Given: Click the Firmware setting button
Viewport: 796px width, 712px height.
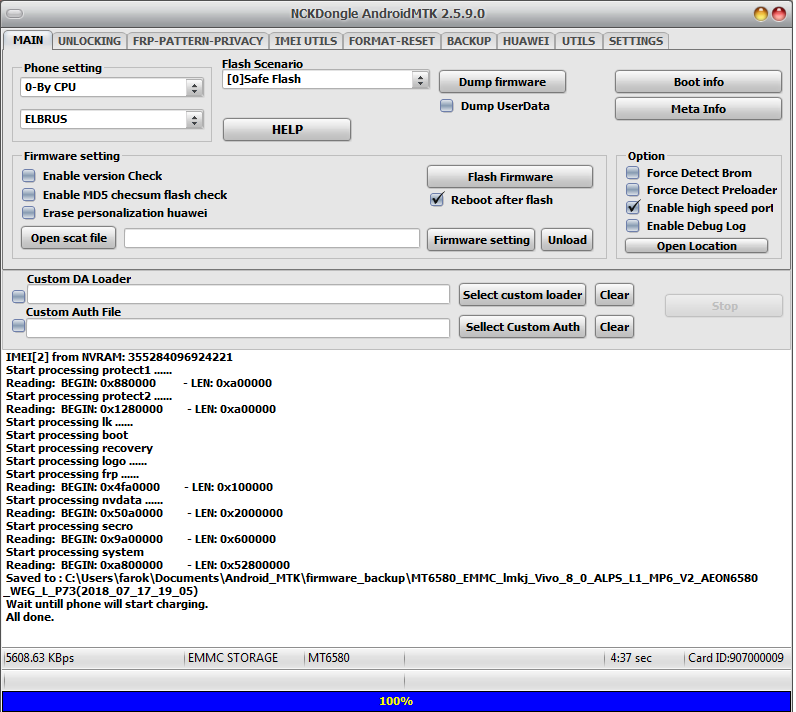Looking at the screenshot, I should (x=481, y=240).
